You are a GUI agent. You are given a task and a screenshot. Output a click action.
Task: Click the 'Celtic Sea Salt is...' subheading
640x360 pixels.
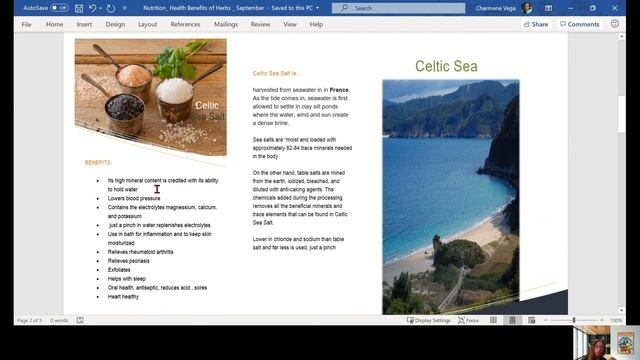(276, 73)
